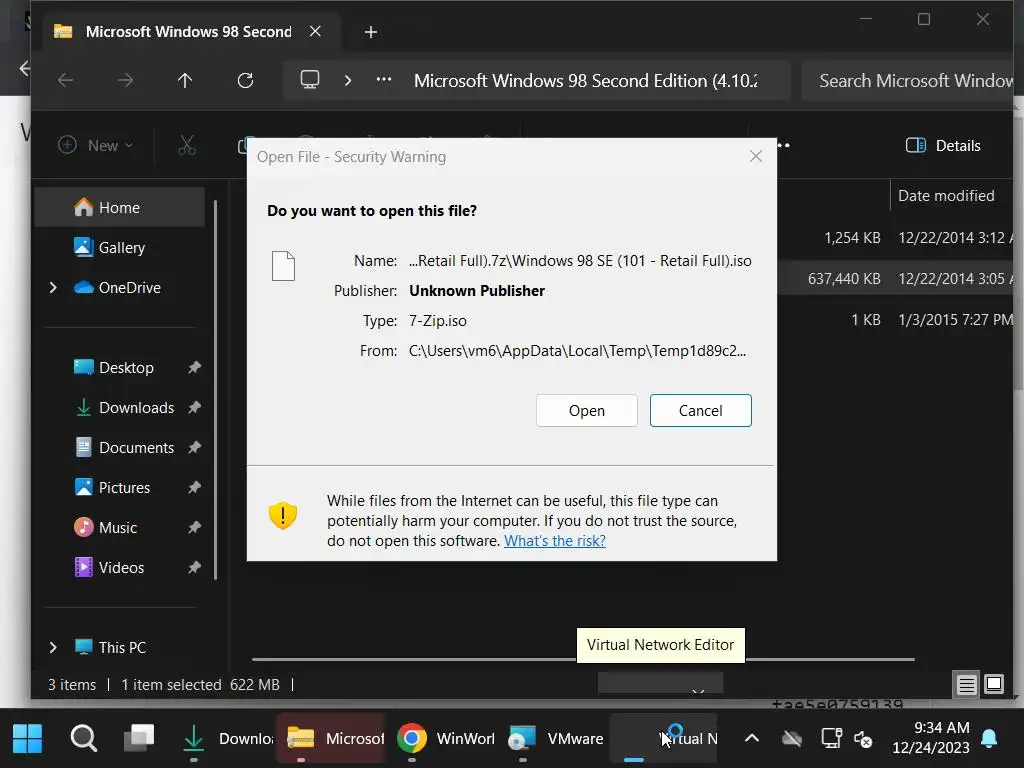Image resolution: width=1024 pixels, height=768 pixels.
Task: Switch to details list view
Action: [966, 684]
